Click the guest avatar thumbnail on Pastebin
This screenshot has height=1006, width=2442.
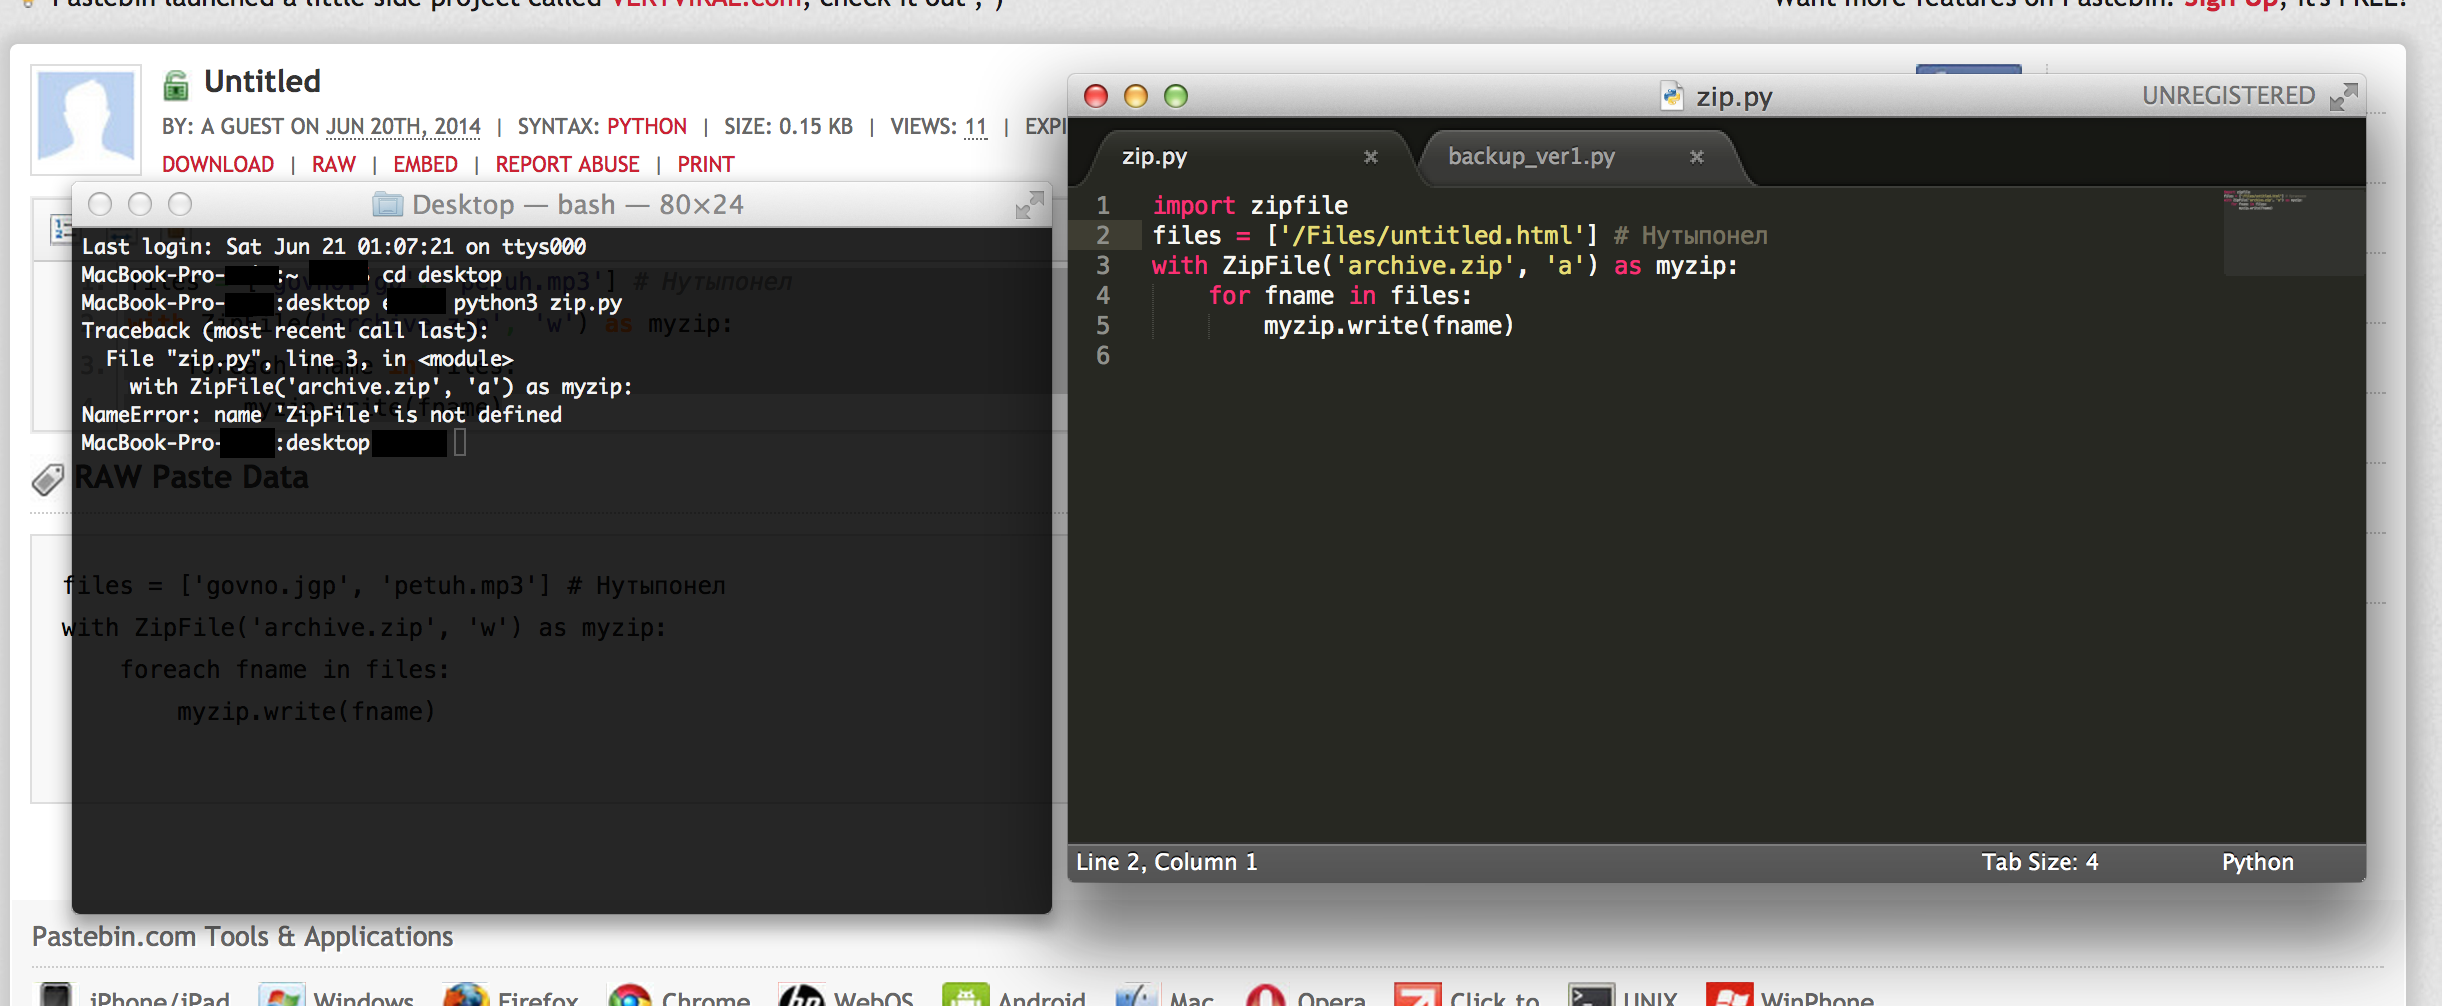86,119
